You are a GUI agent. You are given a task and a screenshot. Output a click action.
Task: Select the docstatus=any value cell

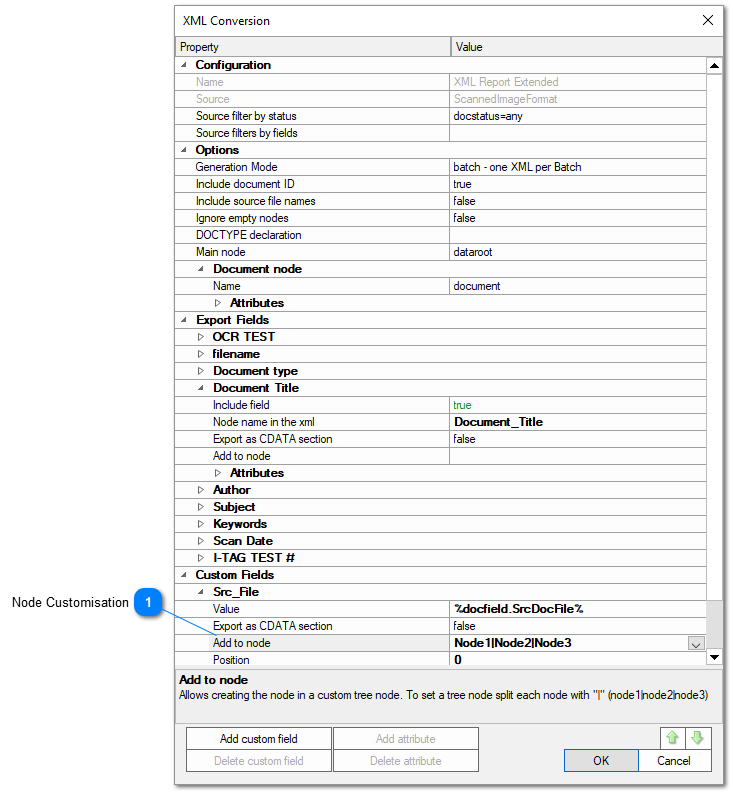click(578, 116)
